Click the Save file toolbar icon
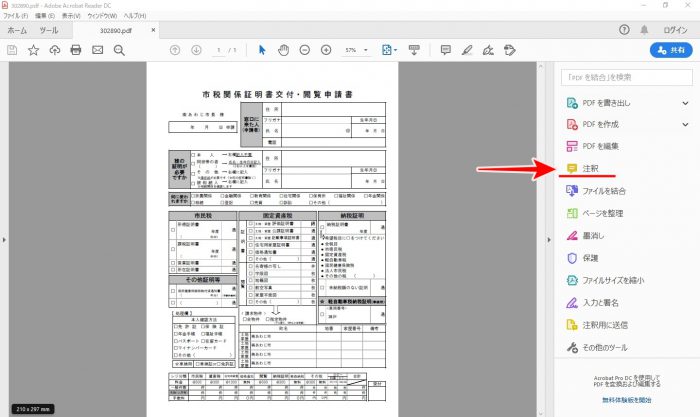Viewport: 700px width, 417px height. pyautogui.click(x=12, y=50)
